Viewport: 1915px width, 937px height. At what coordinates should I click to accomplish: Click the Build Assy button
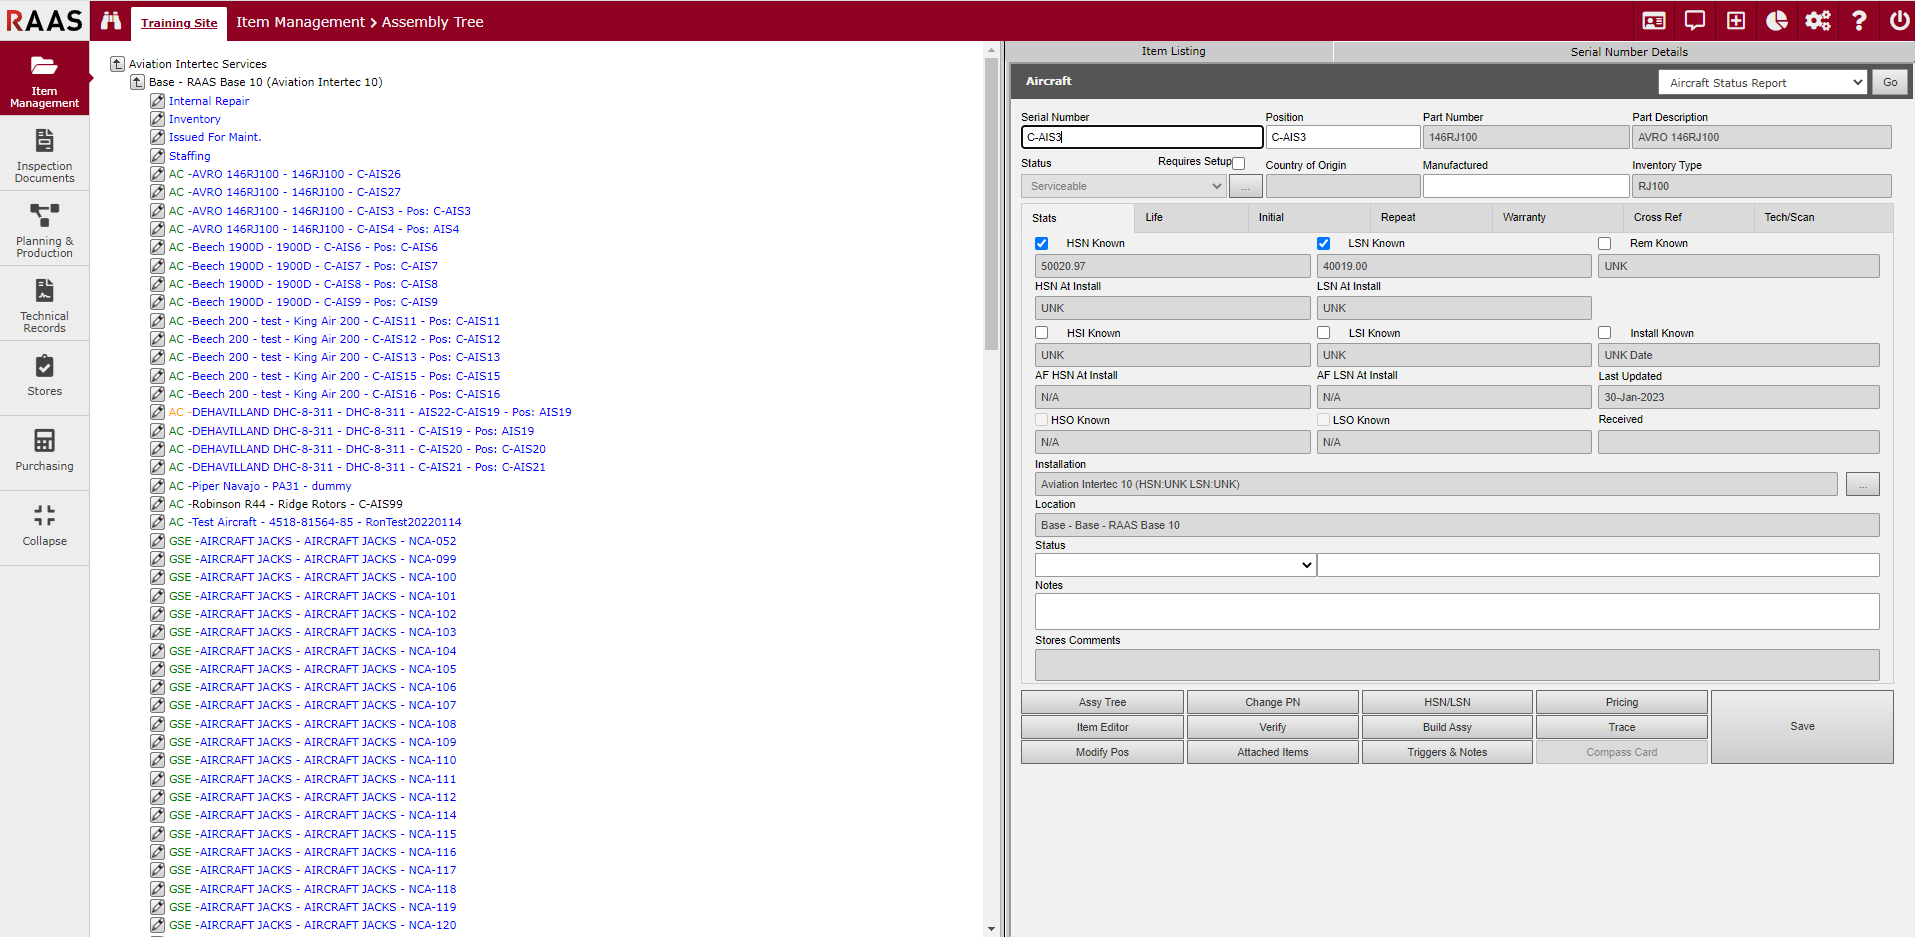point(1446,727)
